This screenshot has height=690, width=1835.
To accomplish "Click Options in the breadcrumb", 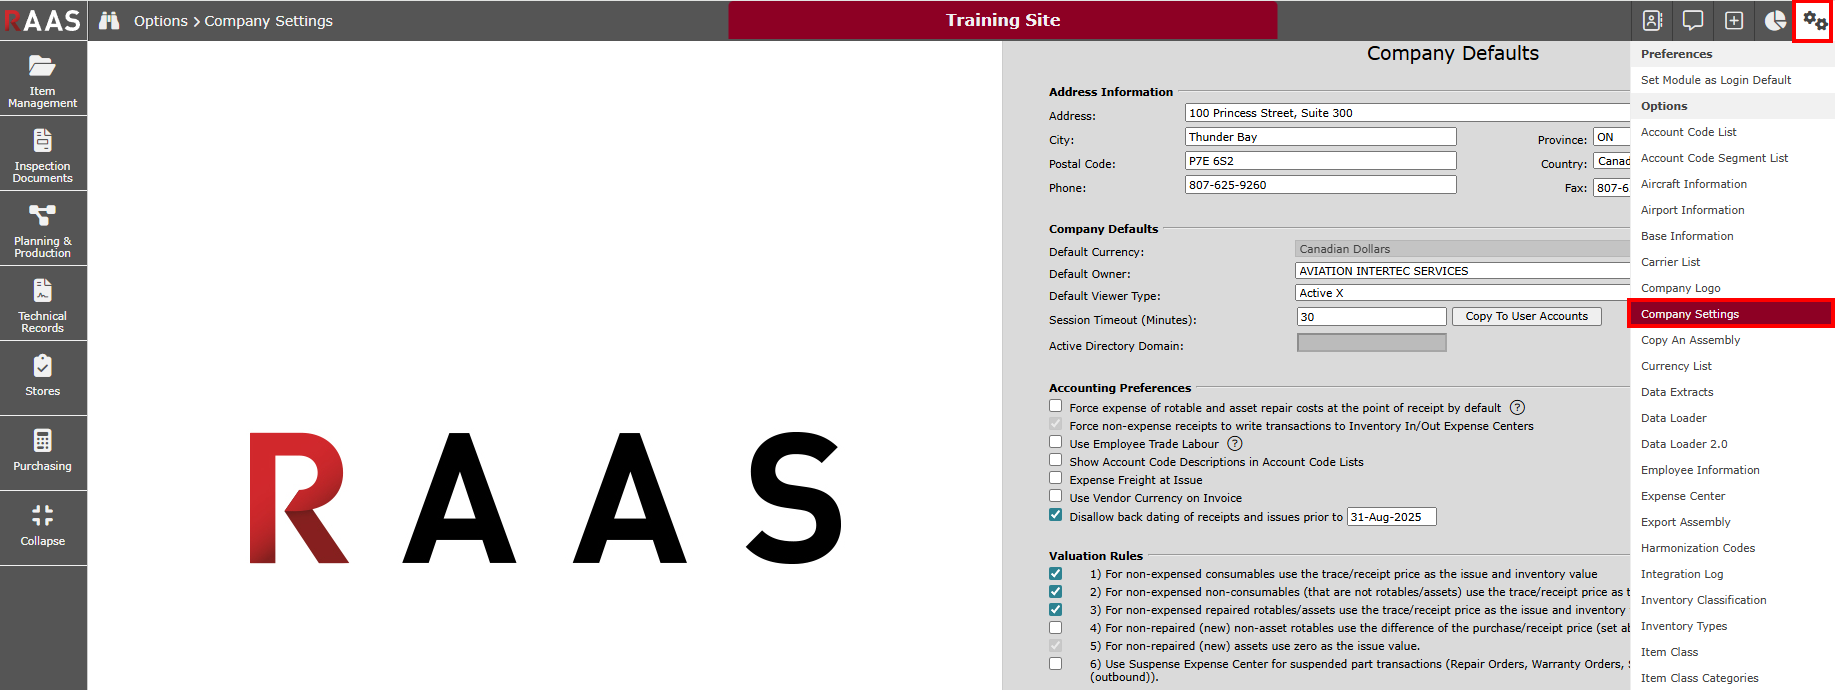I will pyautogui.click(x=161, y=21).
